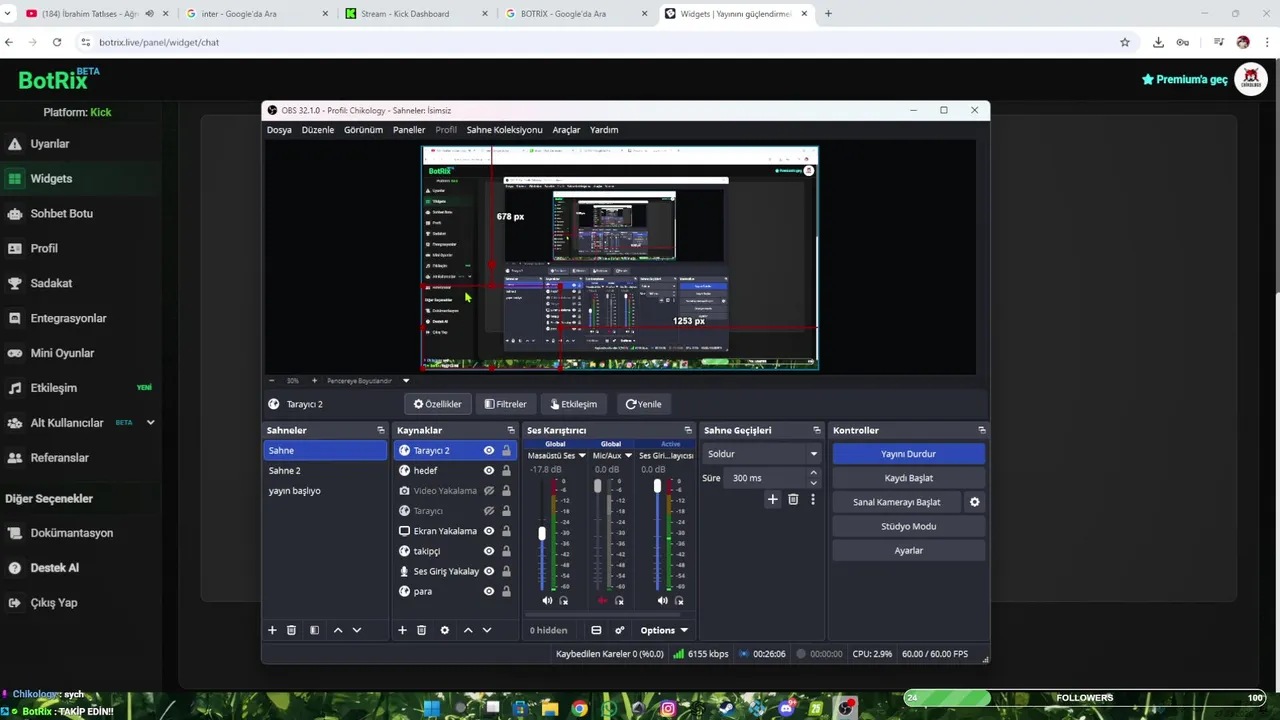Image resolution: width=1280 pixels, height=720 pixels.
Task: Open Chrome from the Windows taskbar
Action: click(x=580, y=708)
